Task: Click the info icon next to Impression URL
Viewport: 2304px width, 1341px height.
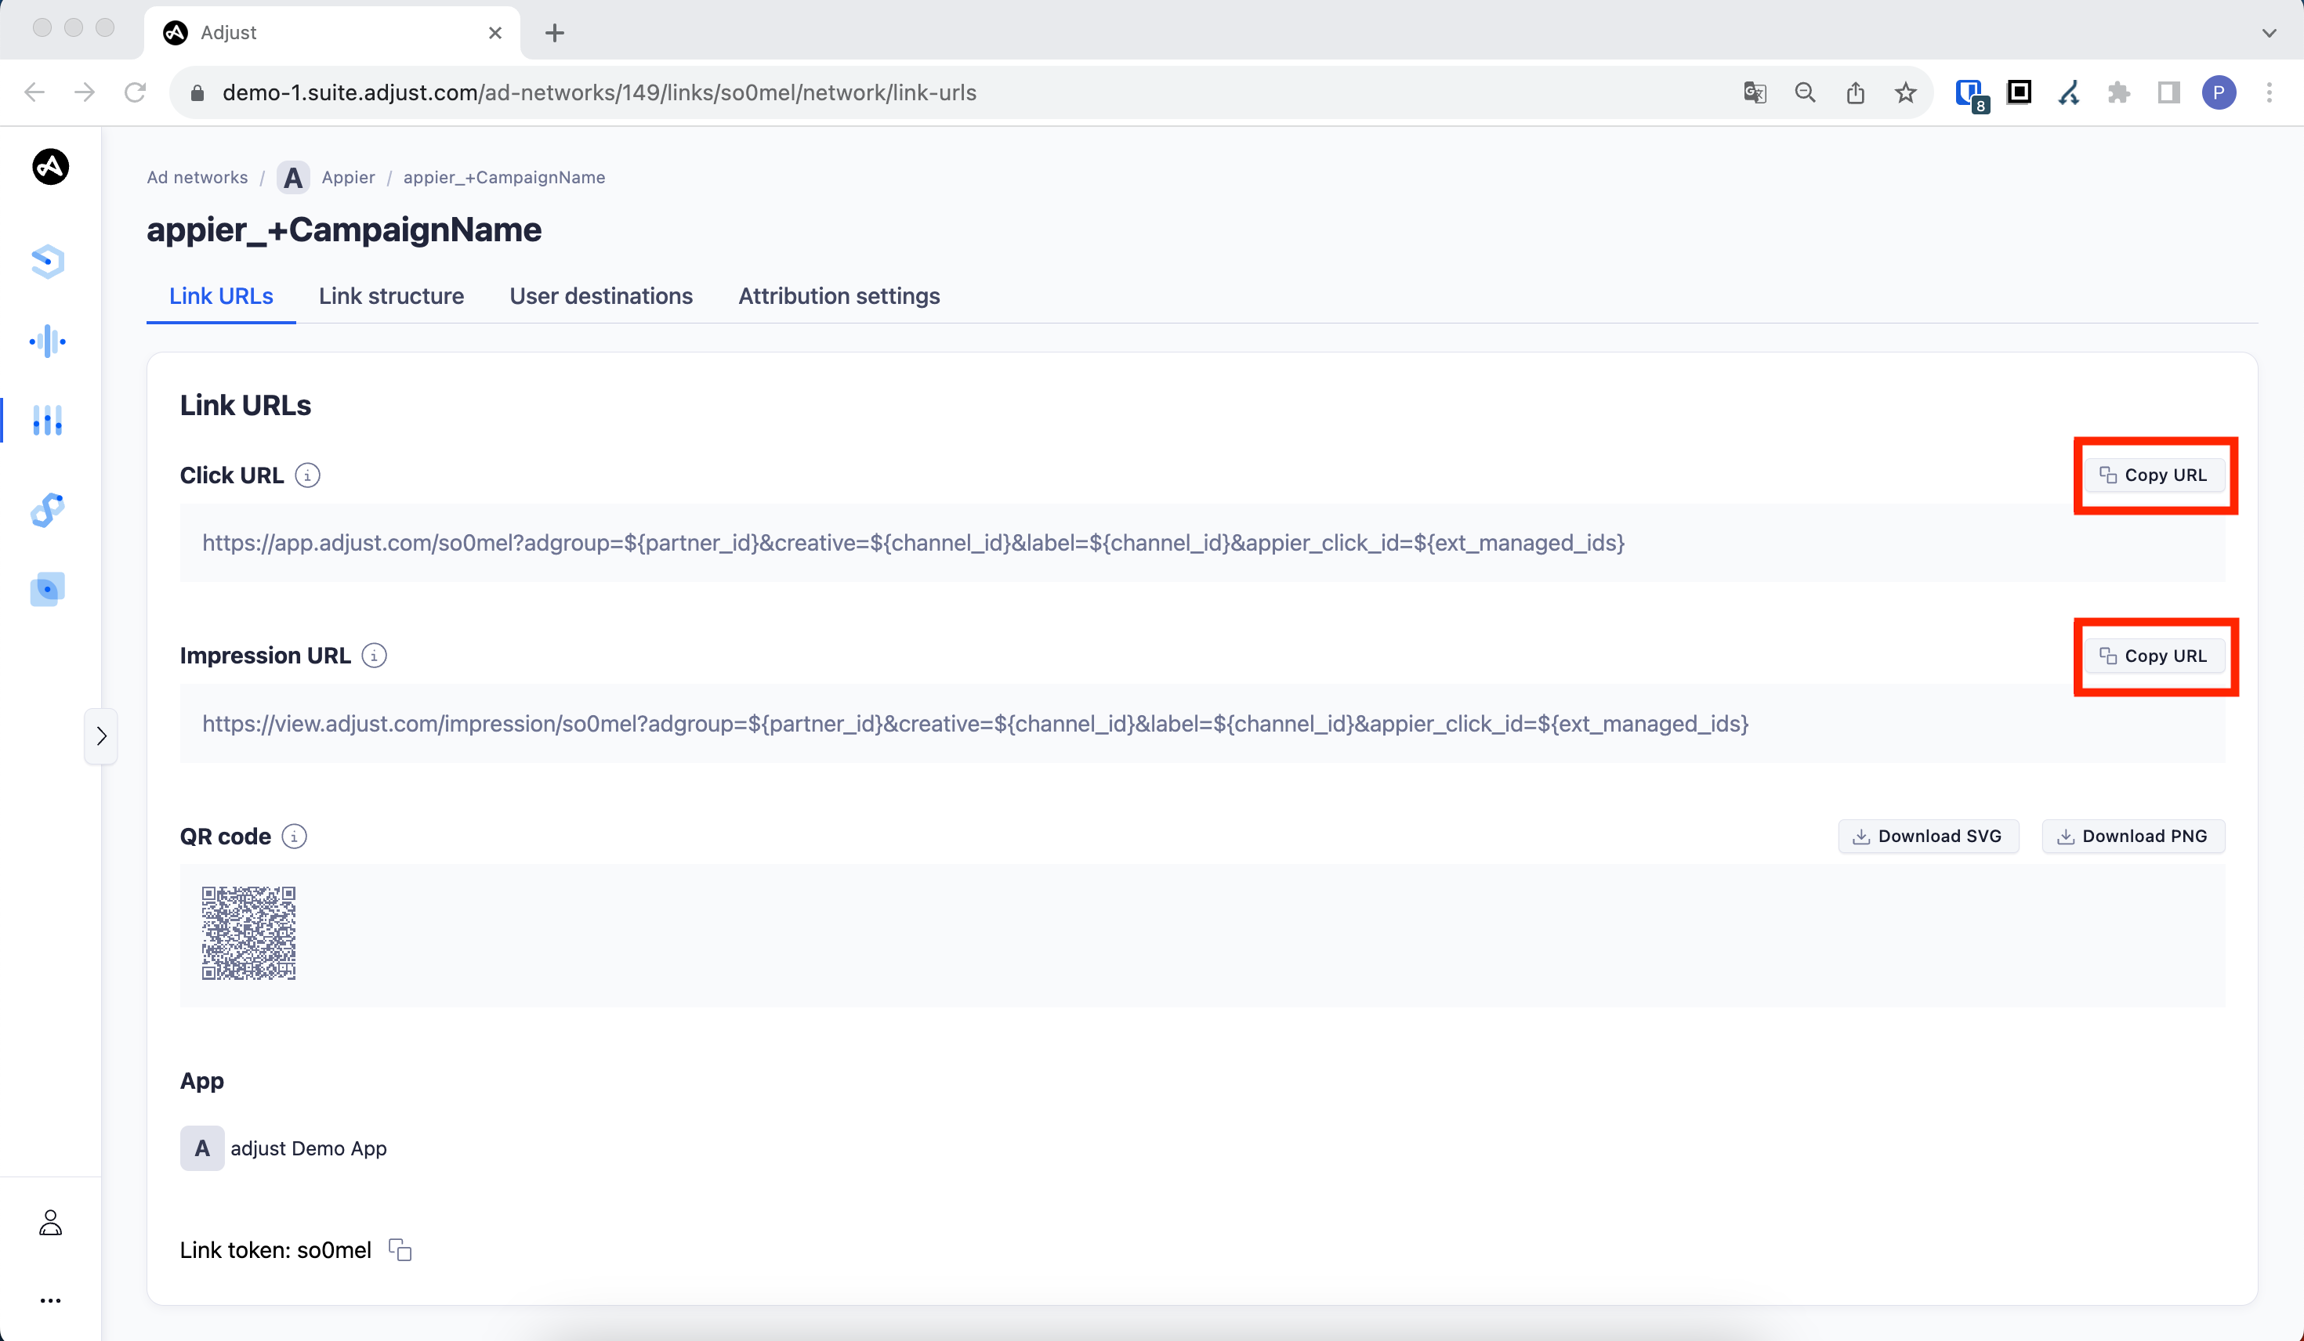Action: [x=374, y=656]
